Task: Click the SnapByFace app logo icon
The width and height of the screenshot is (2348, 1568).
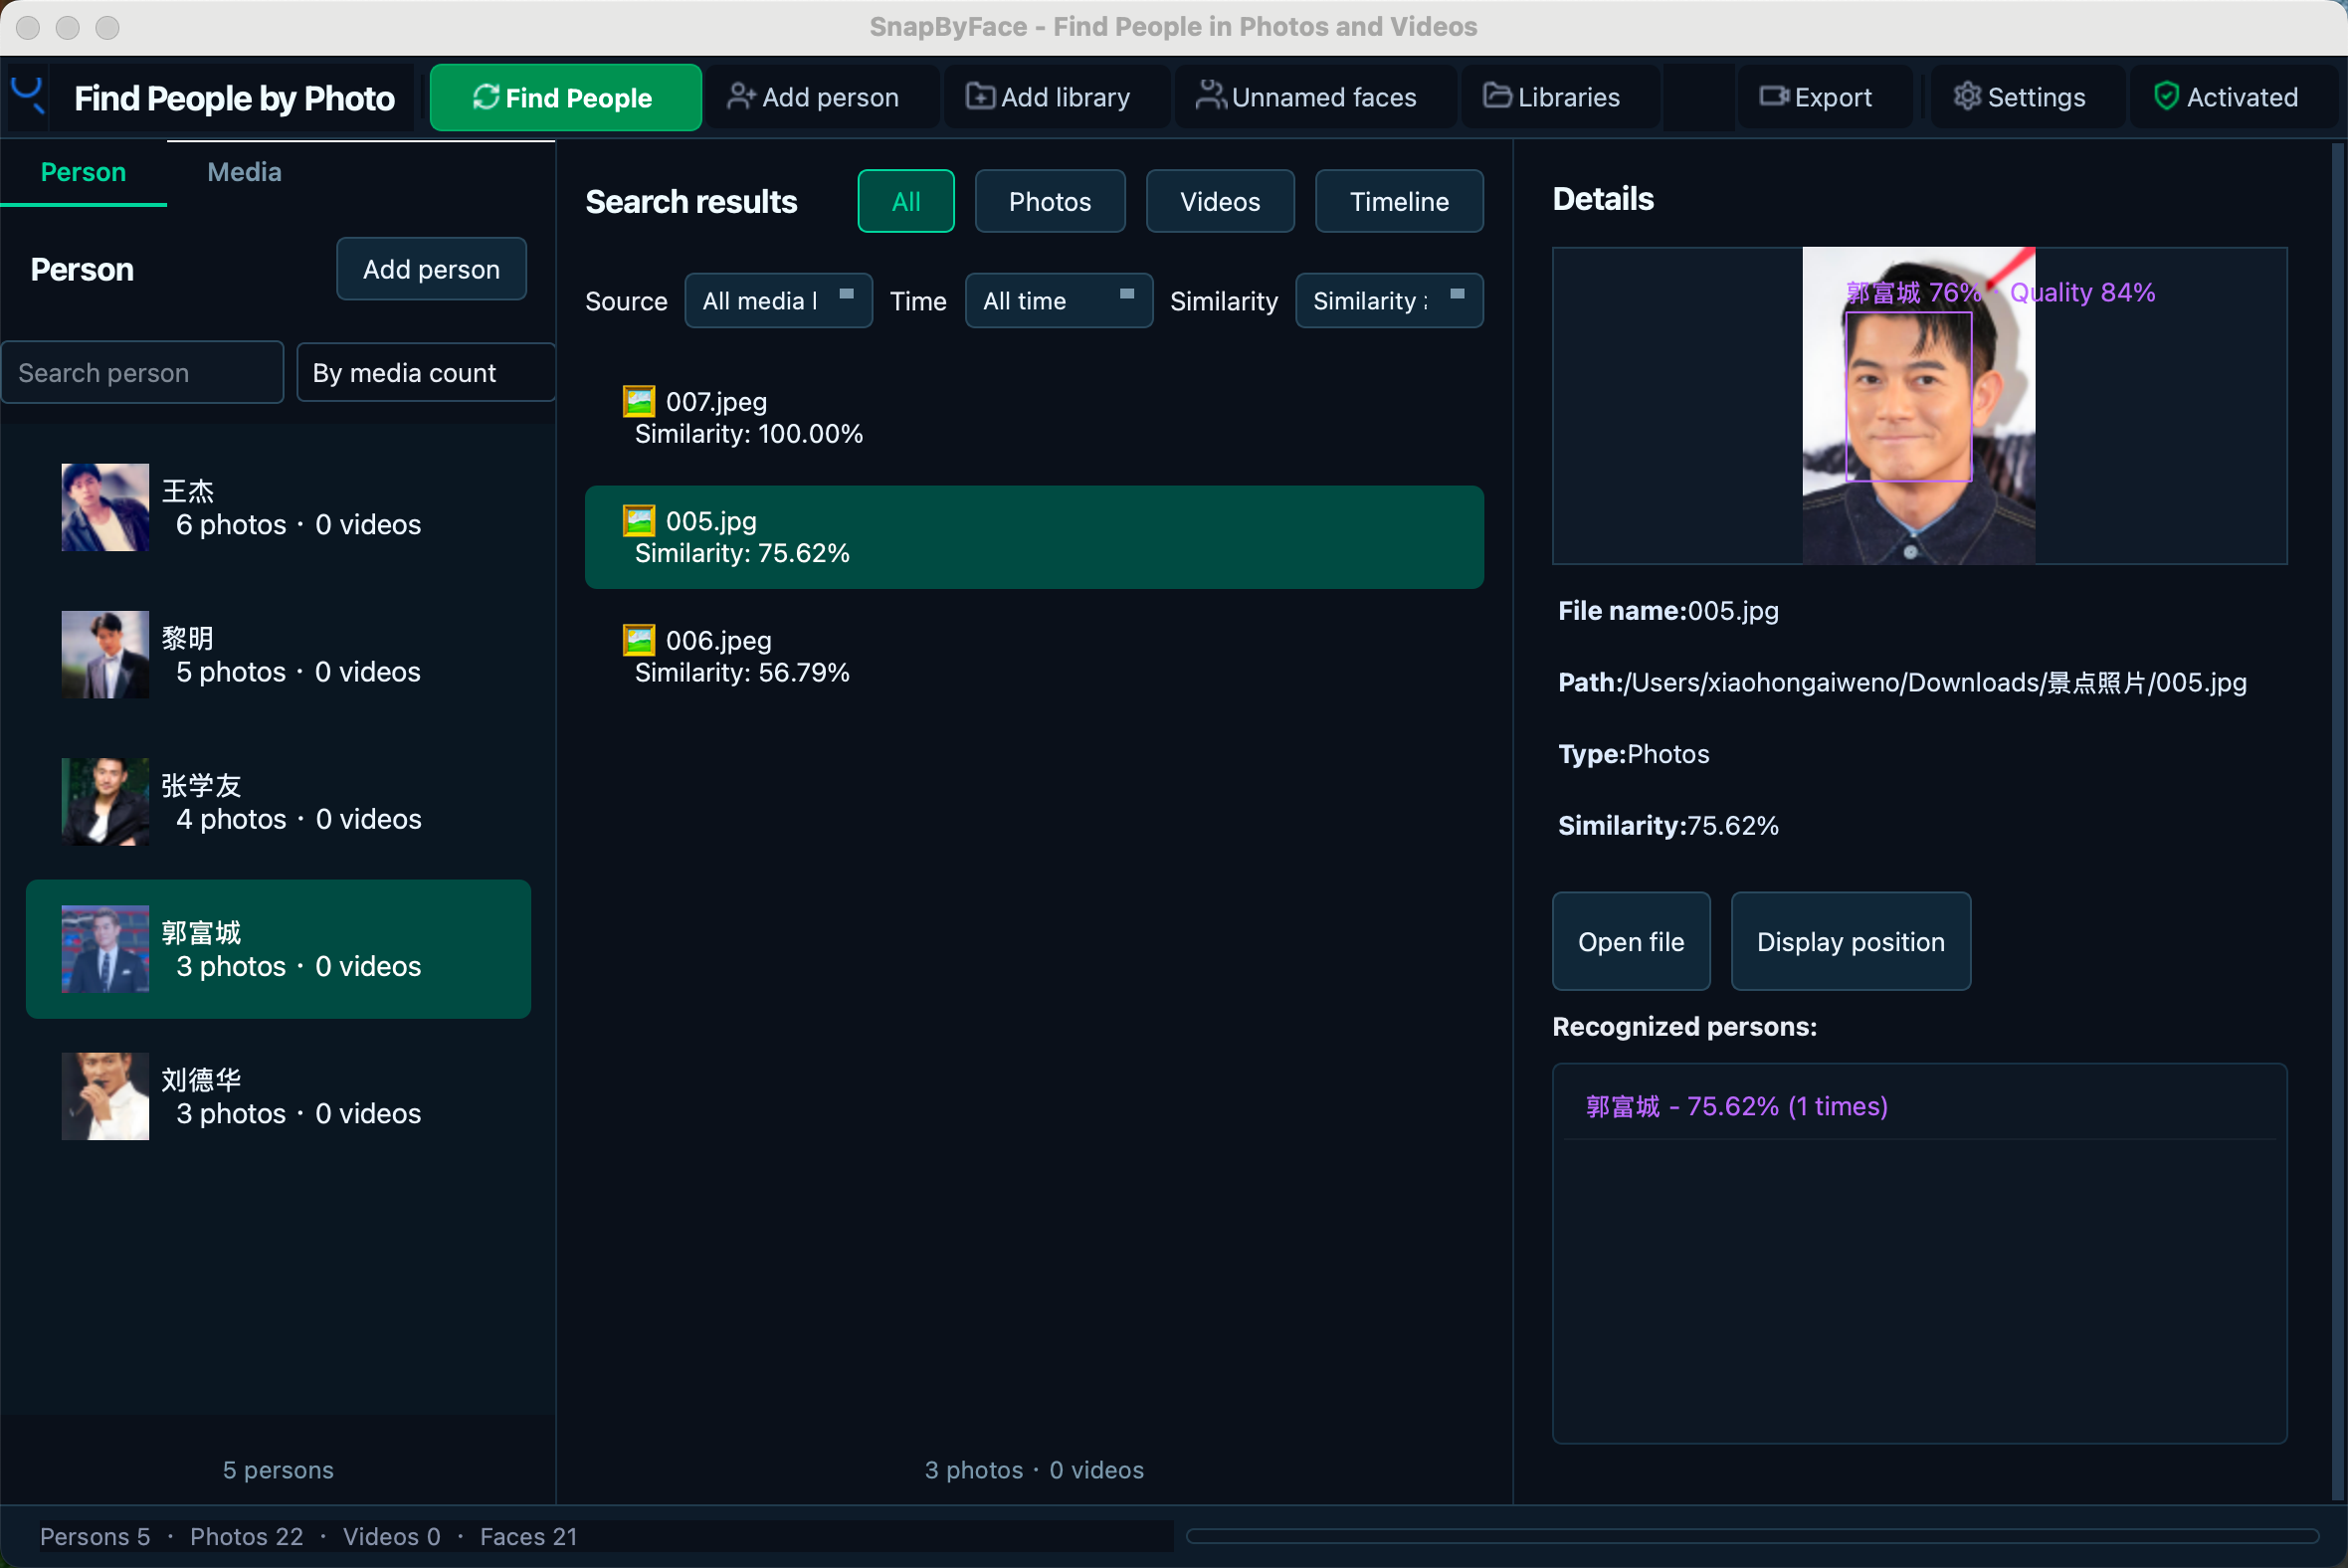Action: (27, 97)
